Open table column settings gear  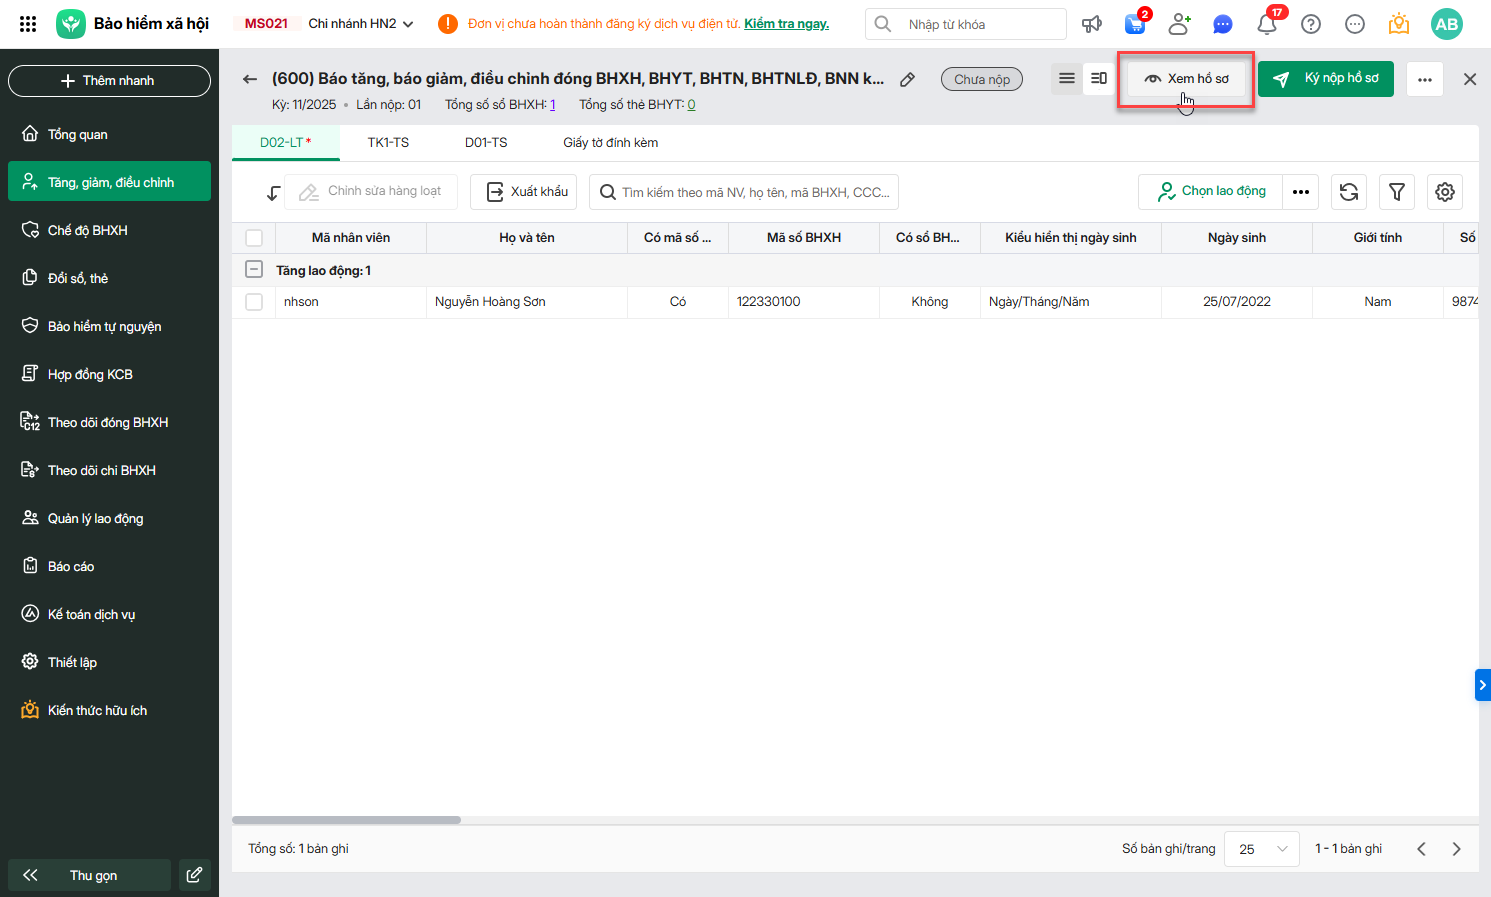click(1445, 192)
